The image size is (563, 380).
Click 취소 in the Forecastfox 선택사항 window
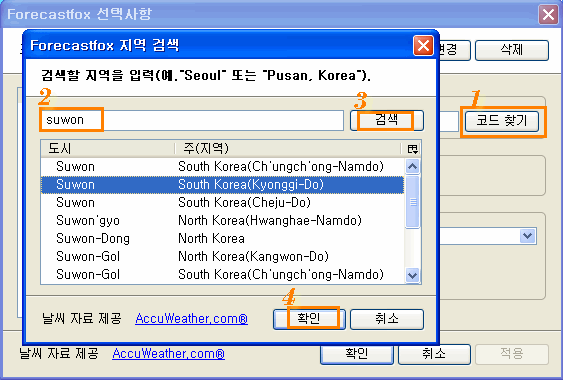tap(434, 354)
